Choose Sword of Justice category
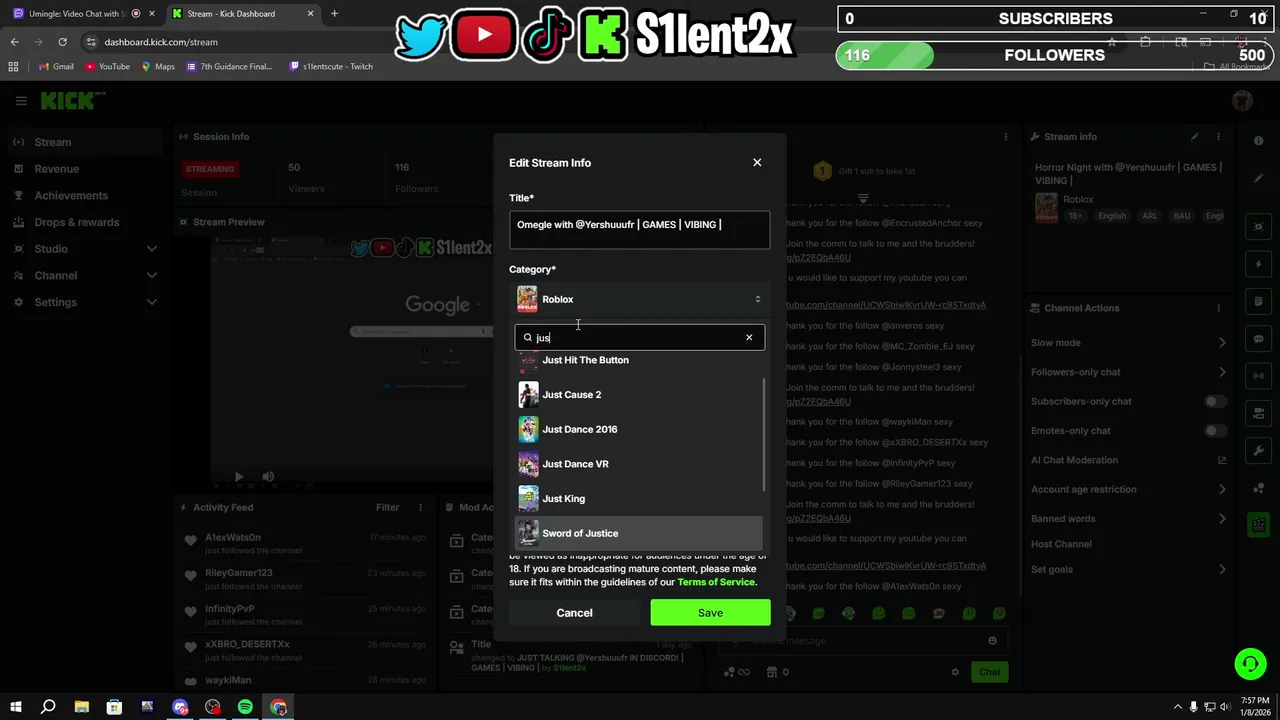The width and height of the screenshot is (1280, 720). point(638,533)
